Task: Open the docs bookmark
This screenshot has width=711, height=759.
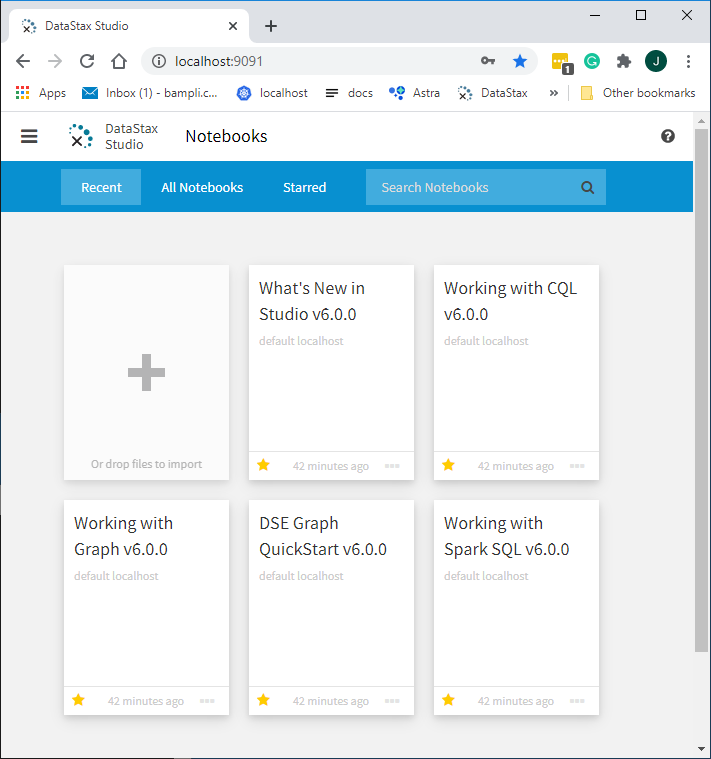Action: tap(349, 93)
